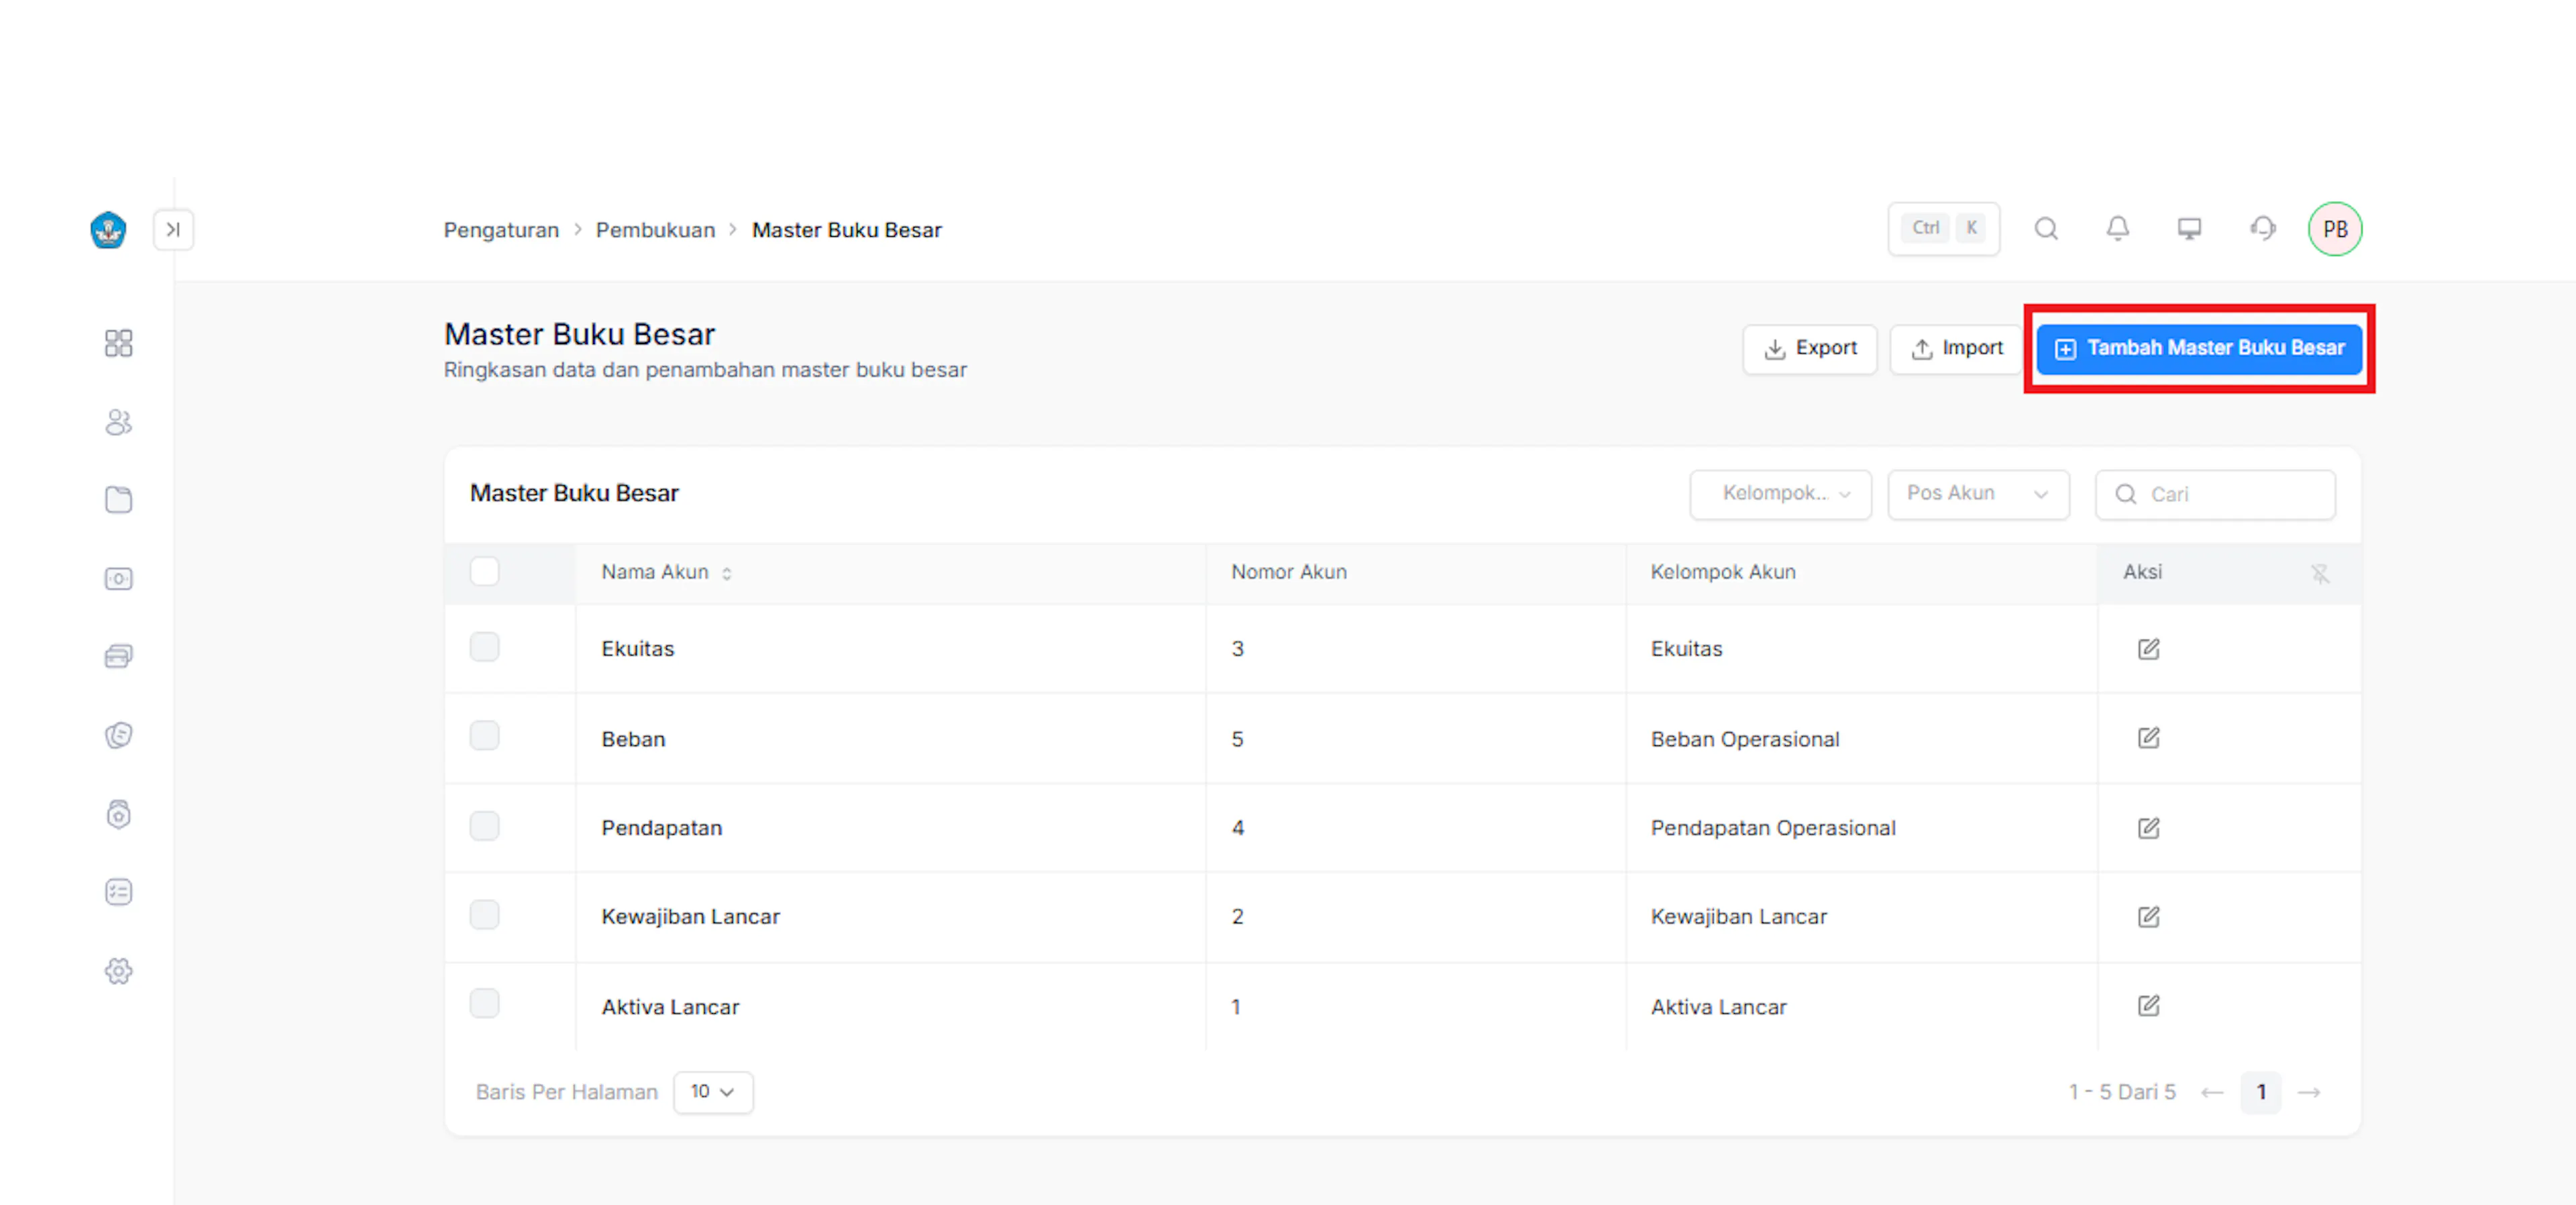The width and height of the screenshot is (2576, 1205).
Task: Check the Aktiva Lancar row checkbox
Action: (484, 1003)
